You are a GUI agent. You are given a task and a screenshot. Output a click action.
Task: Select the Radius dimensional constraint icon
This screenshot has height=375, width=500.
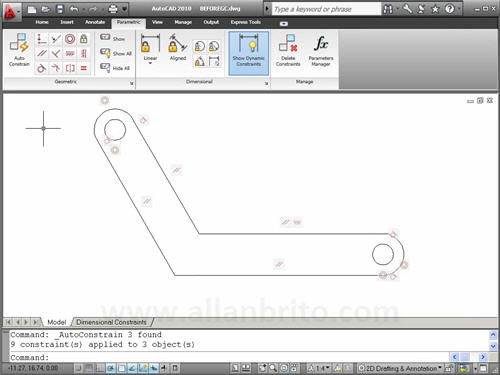click(200, 46)
